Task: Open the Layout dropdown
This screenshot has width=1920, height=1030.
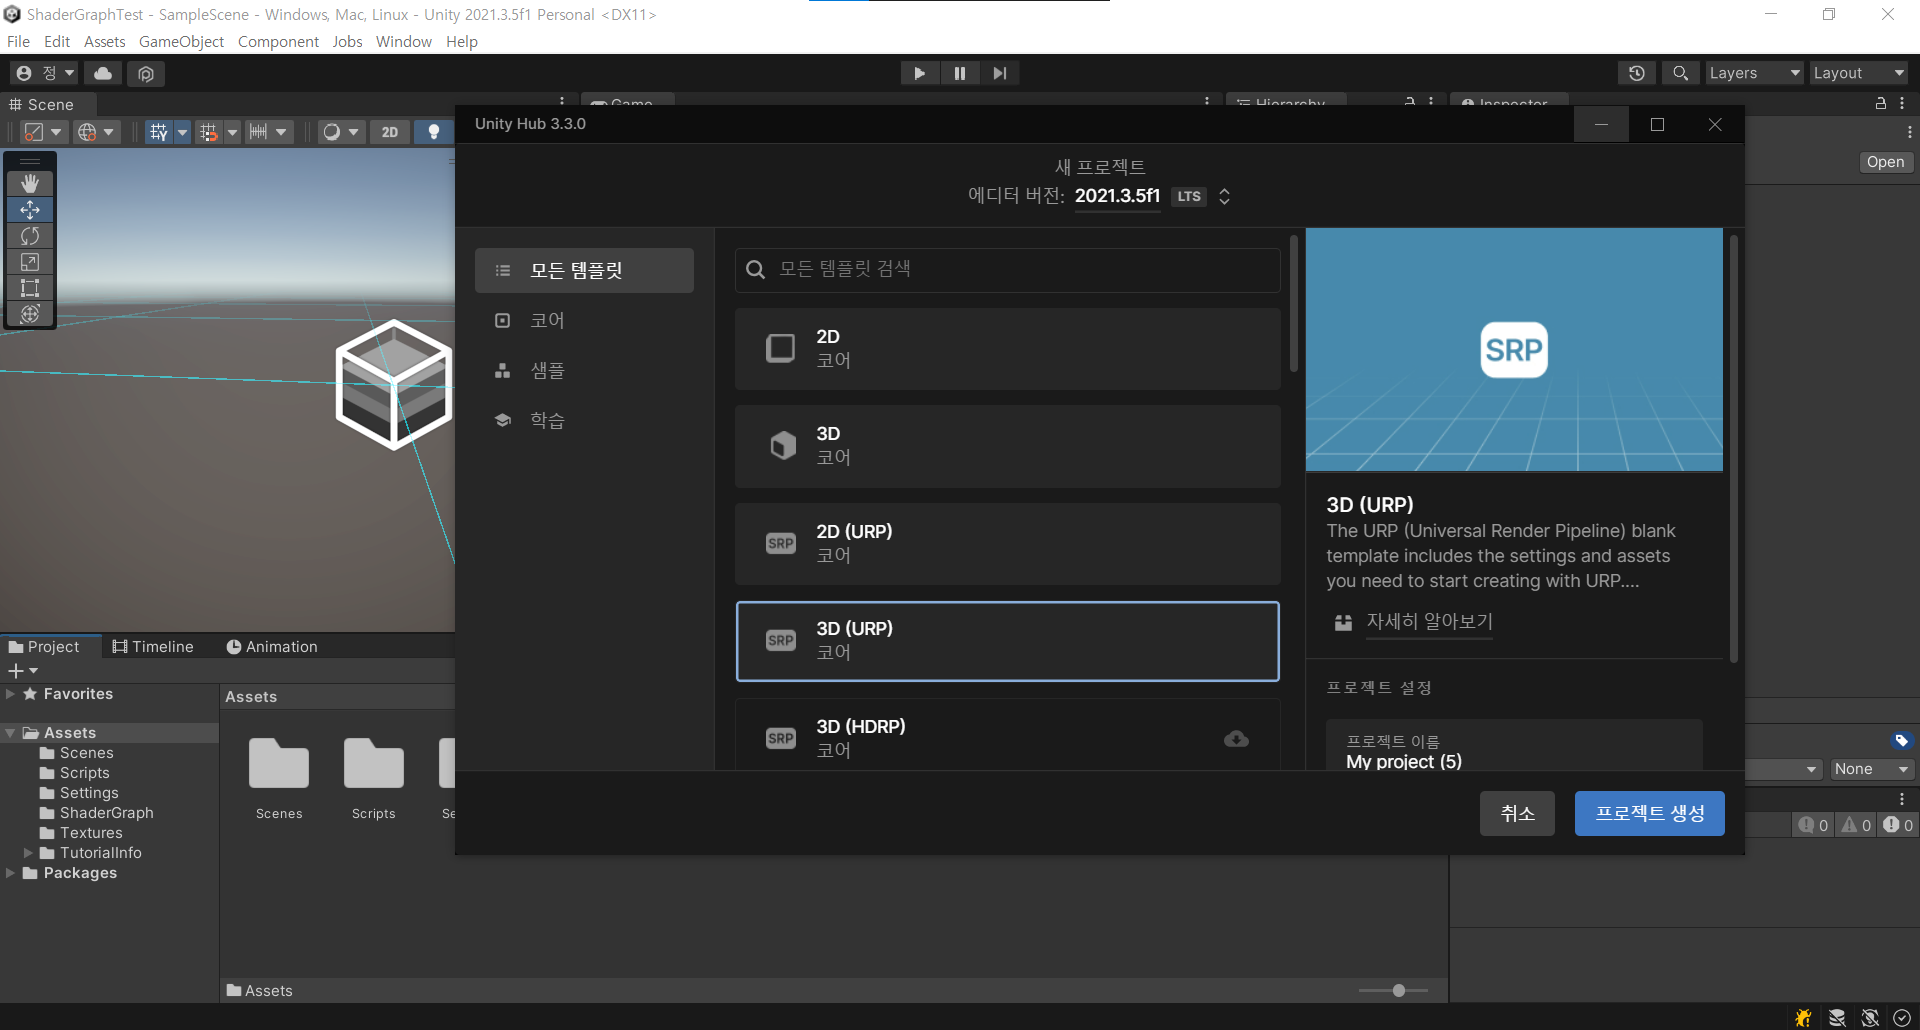Action: tap(1859, 73)
